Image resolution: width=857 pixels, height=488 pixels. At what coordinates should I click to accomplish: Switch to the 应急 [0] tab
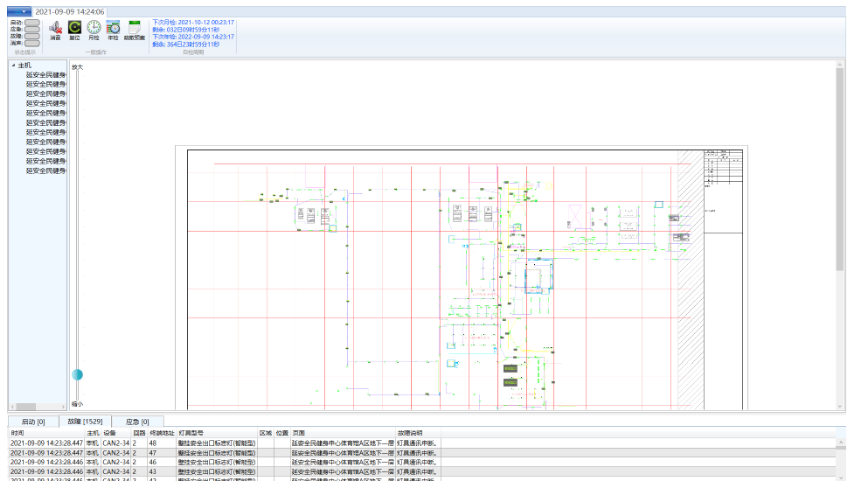[x=137, y=422]
